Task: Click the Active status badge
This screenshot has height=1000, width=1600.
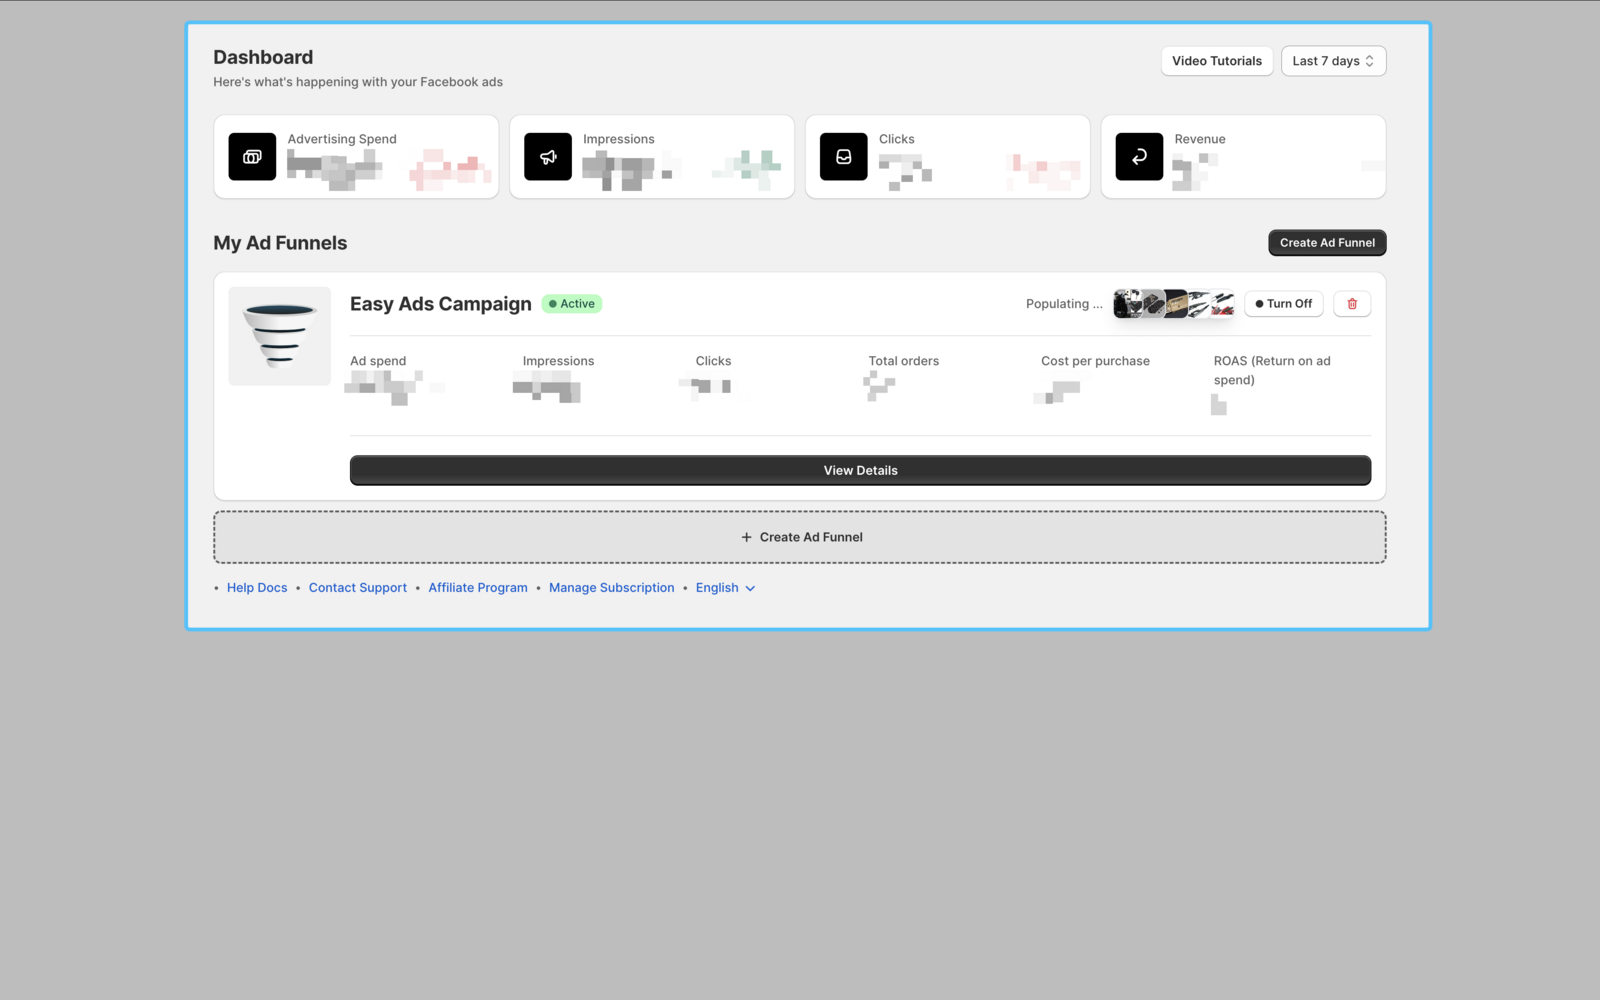Action: [x=571, y=303]
